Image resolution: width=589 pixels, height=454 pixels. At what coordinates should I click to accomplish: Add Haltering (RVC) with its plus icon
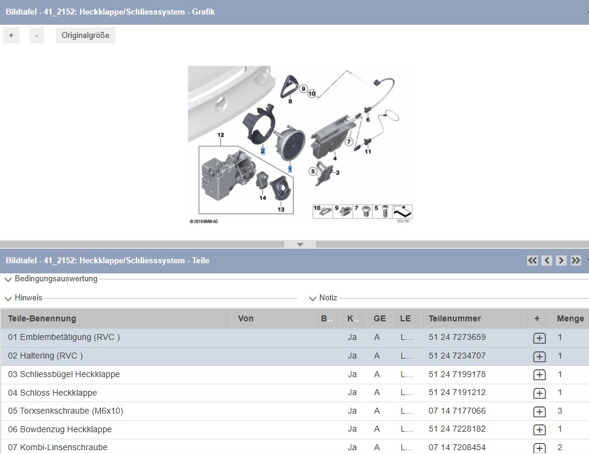[x=539, y=356]
